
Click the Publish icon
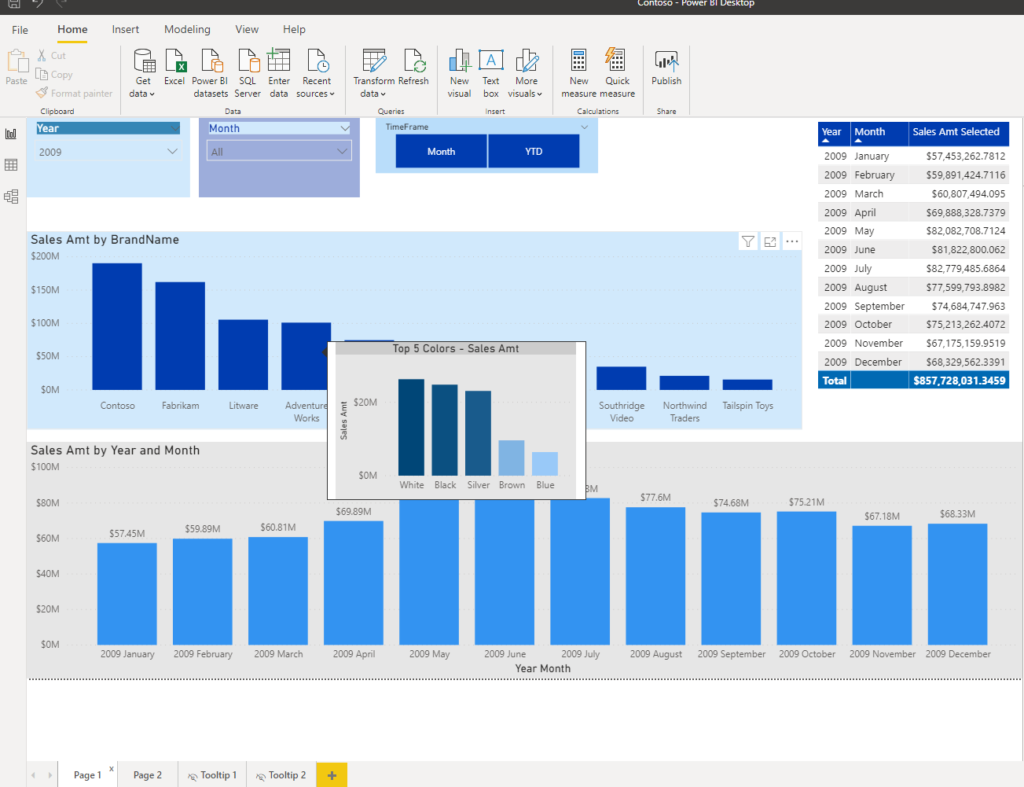click(x=667, y=60)
